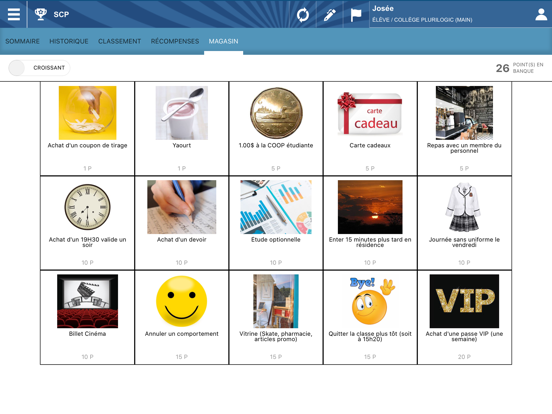Switch to the Historique tab
Screen dimensions: 552x414
tap(69, 42)
